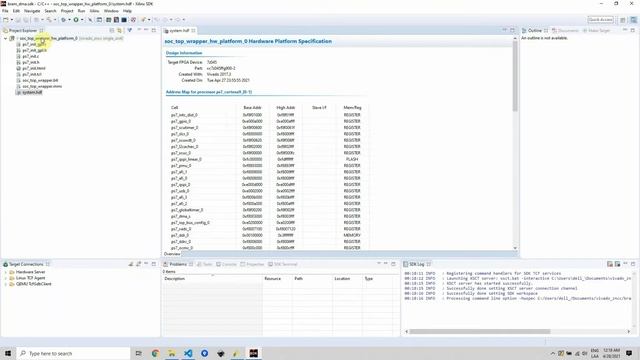This screenshot has height=360, width=640.
Task: Open the Windows Start menu
Action: pyautogui.click(x=8, y=353)
